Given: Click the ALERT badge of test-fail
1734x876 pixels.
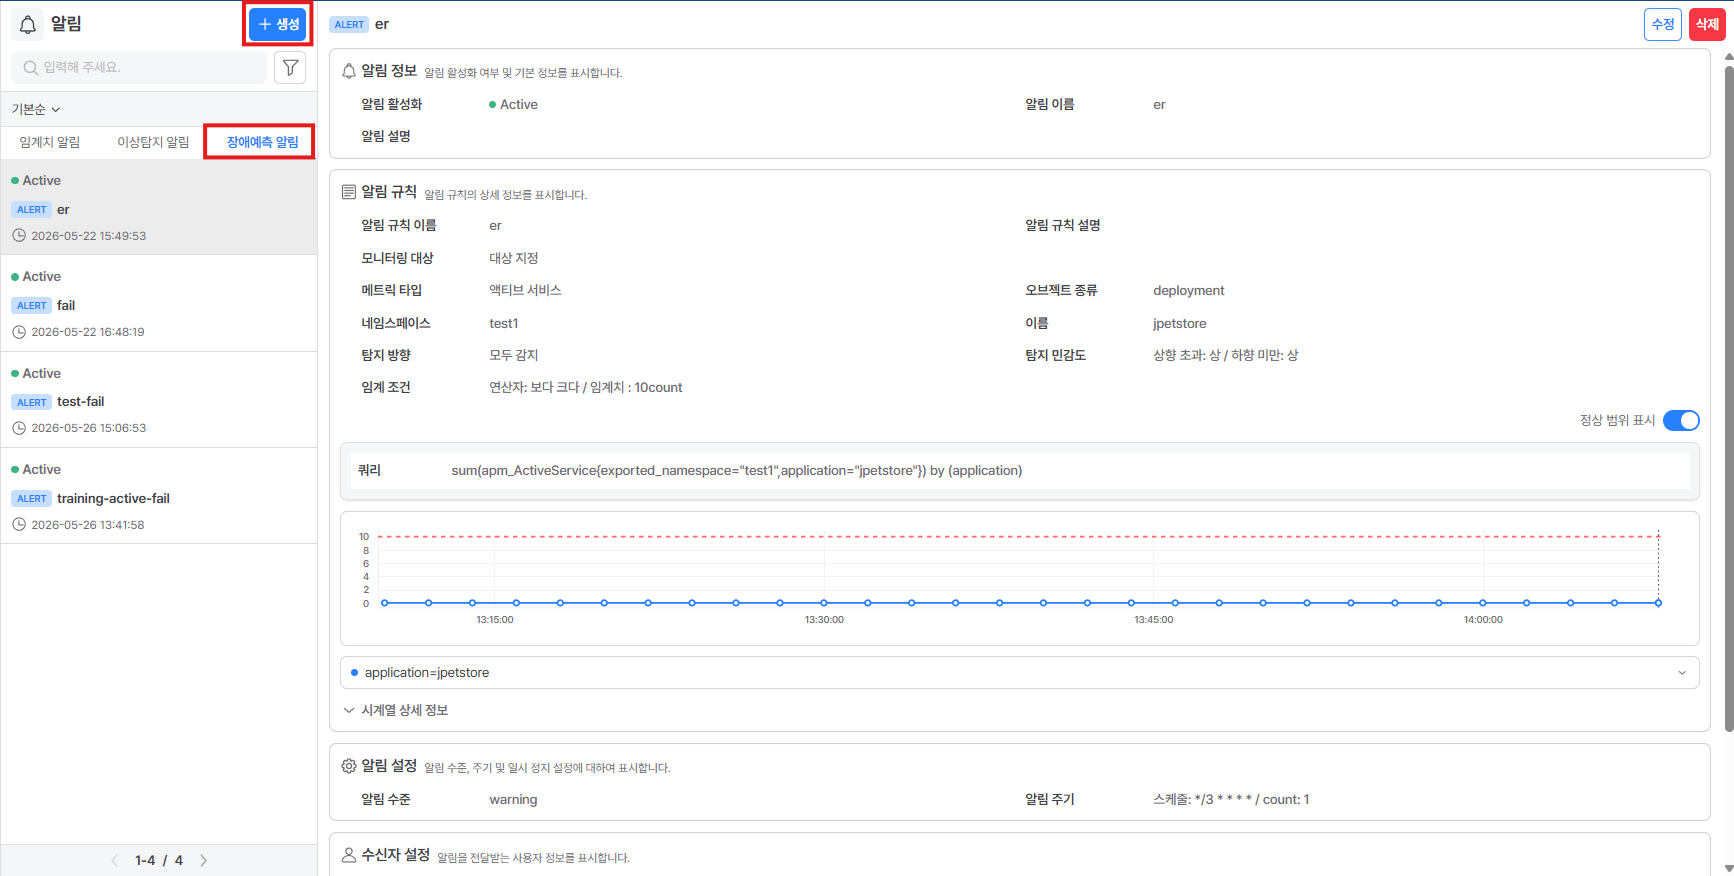Looking at the screenshot, I should tap(32, 402).
